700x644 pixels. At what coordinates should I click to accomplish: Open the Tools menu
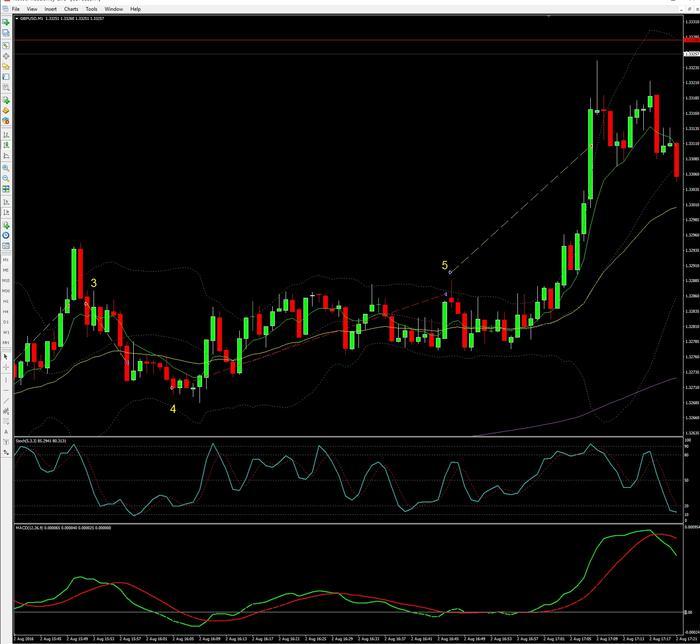click(92, 9)
